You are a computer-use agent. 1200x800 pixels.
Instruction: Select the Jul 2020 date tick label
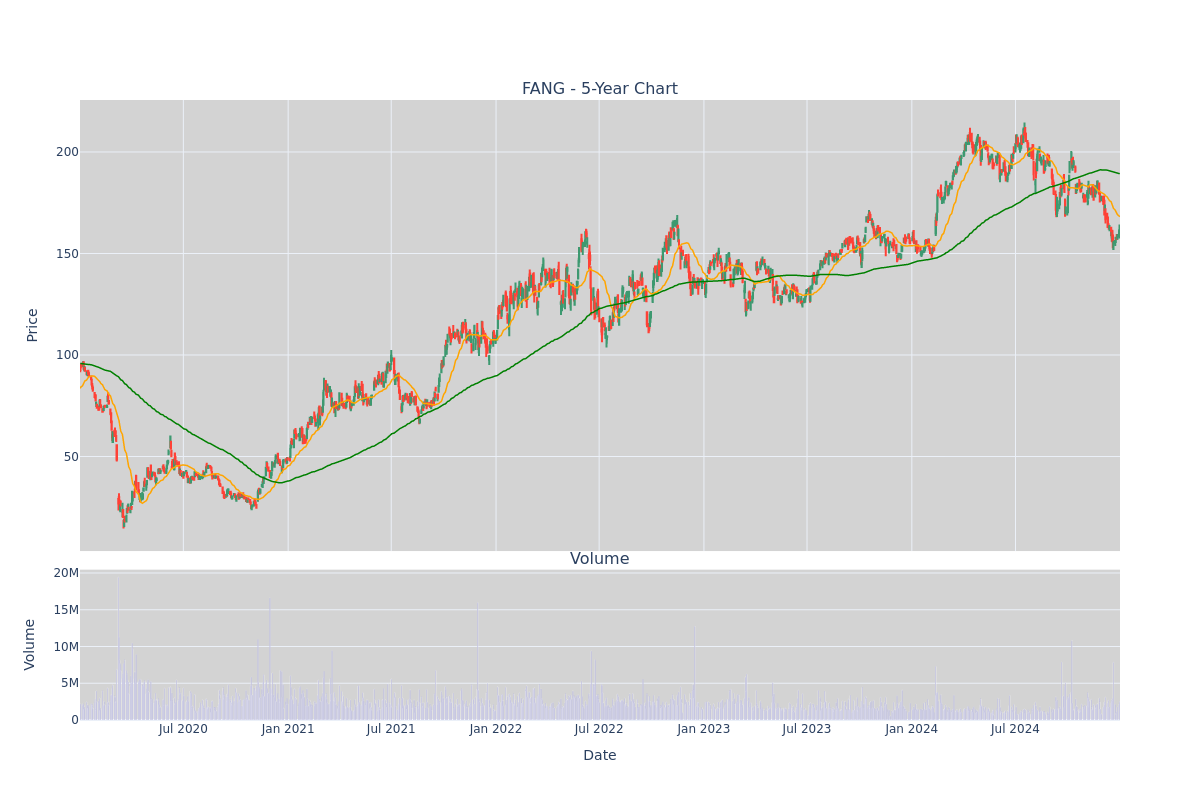pos(183,729)
